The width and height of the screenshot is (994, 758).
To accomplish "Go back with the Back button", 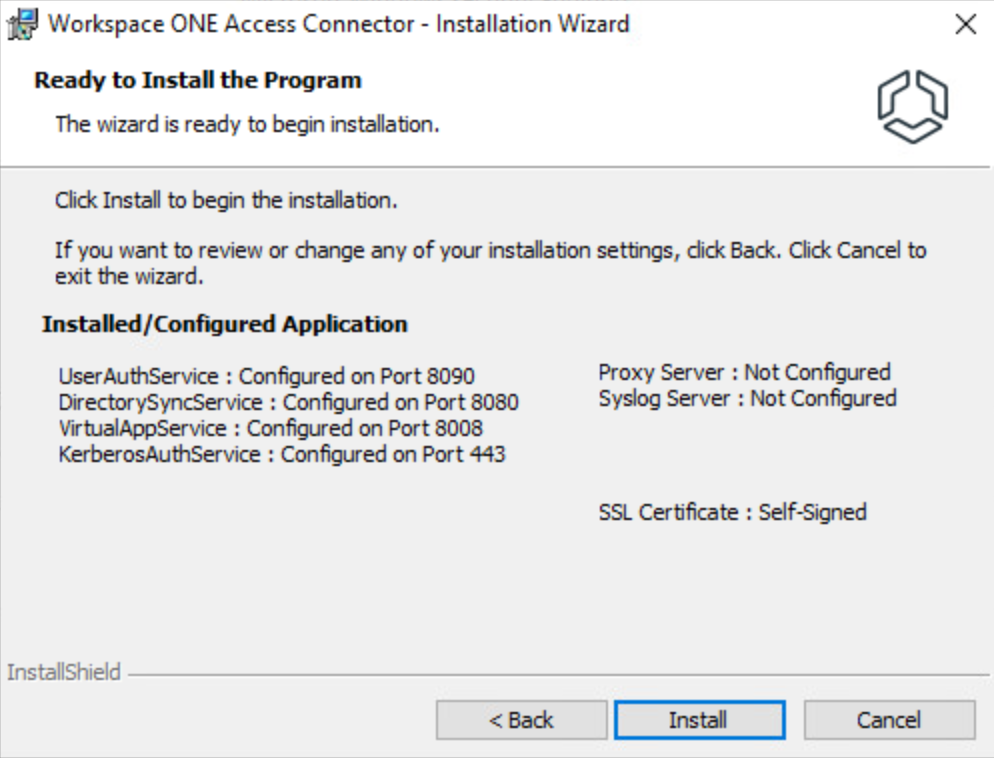I will point(521,720).
